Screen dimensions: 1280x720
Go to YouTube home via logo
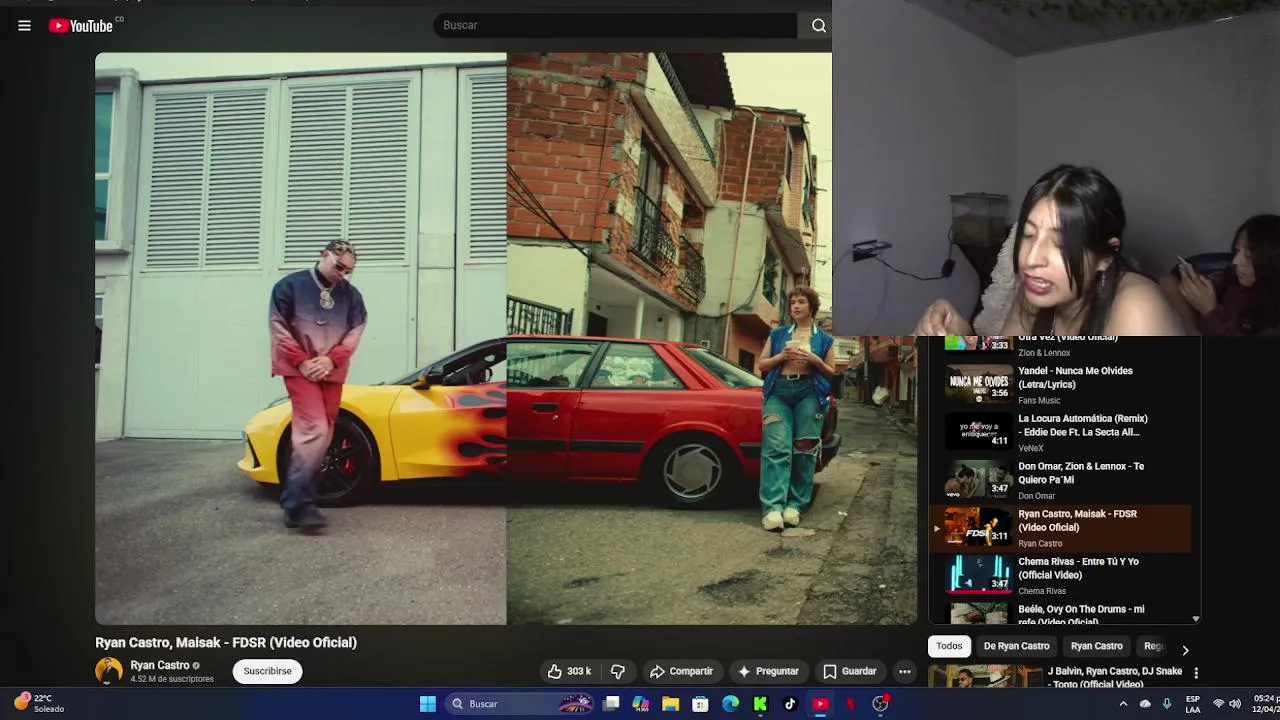tap(82, 26)
